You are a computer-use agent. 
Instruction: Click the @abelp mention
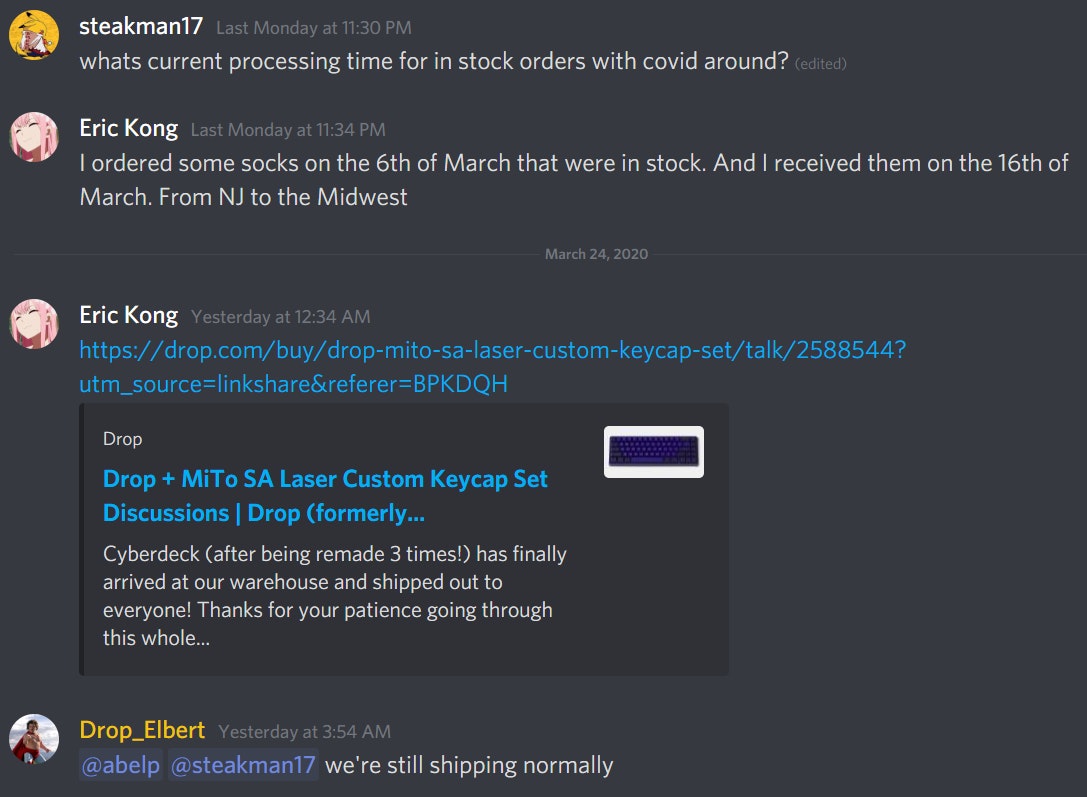coord(120,766)
